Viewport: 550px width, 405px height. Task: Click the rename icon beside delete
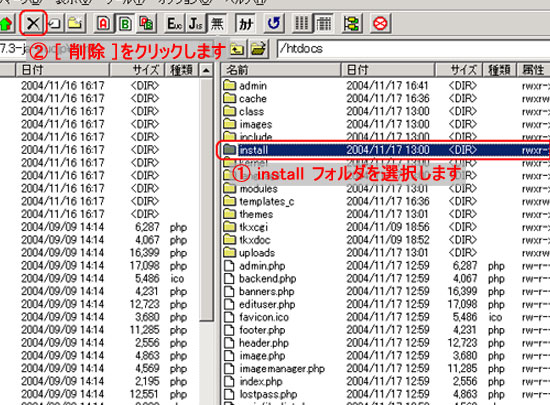(55, 23)
